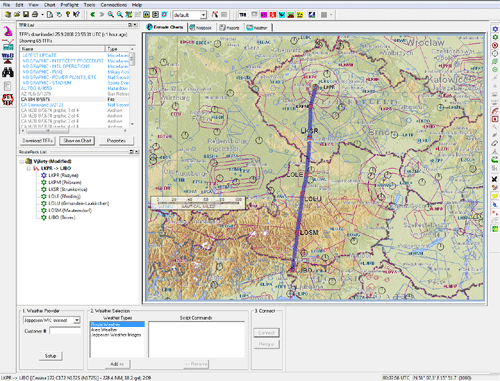Select Jeppesen Weather Images in list
Viewport: 500px width, 381px height.
coord(117,334)
